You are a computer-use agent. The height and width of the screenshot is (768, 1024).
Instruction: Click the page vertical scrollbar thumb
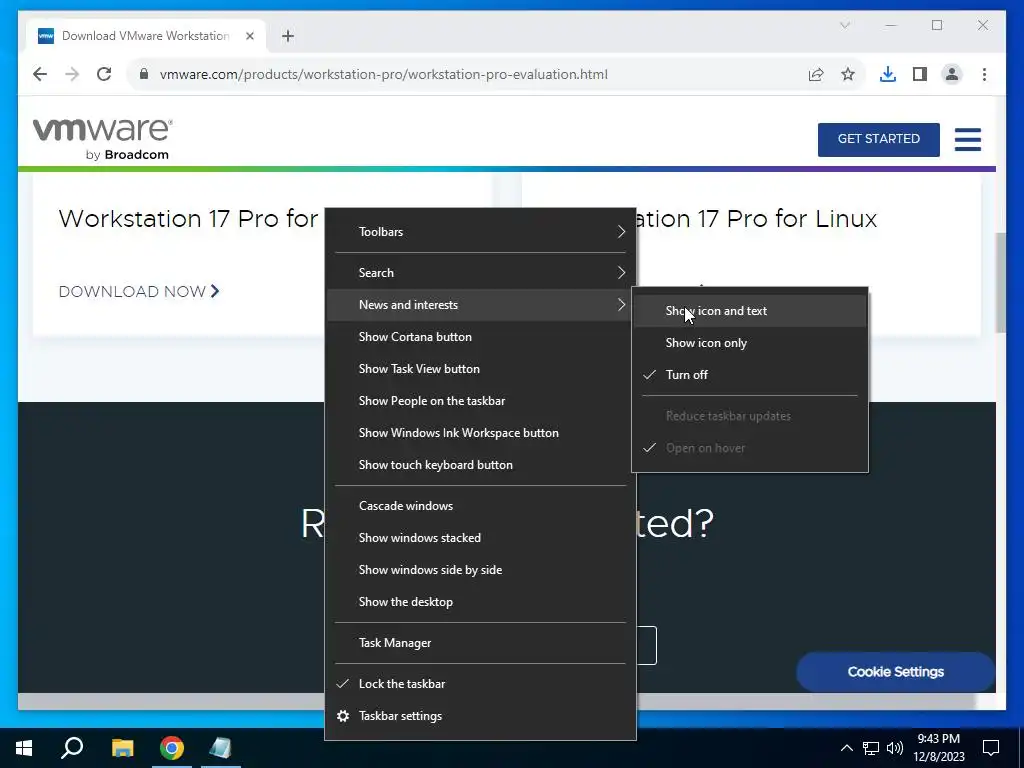(1000, 282)
